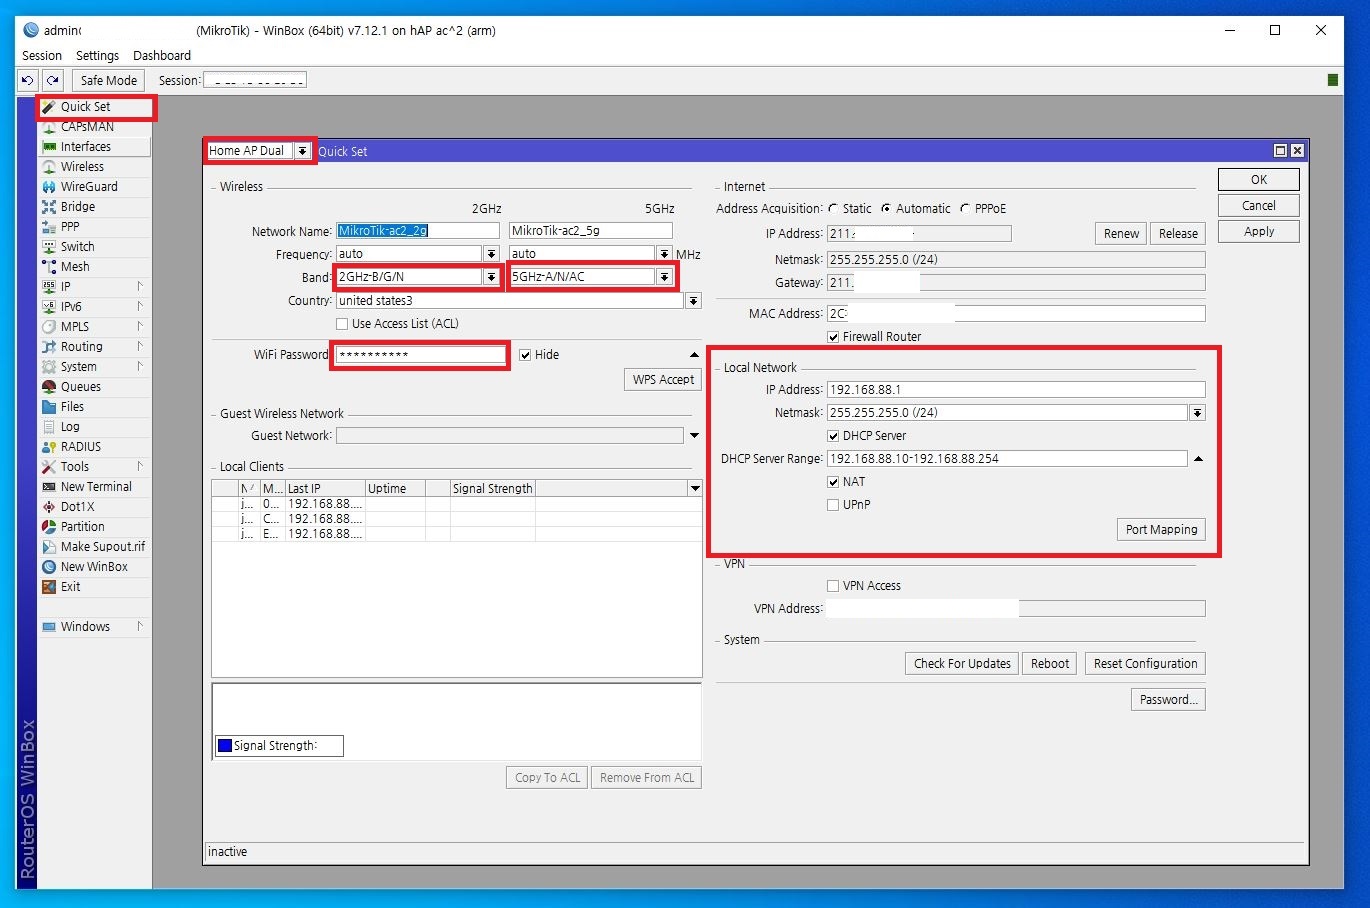Select PPPoE address acquisition

tap(965, 209)
